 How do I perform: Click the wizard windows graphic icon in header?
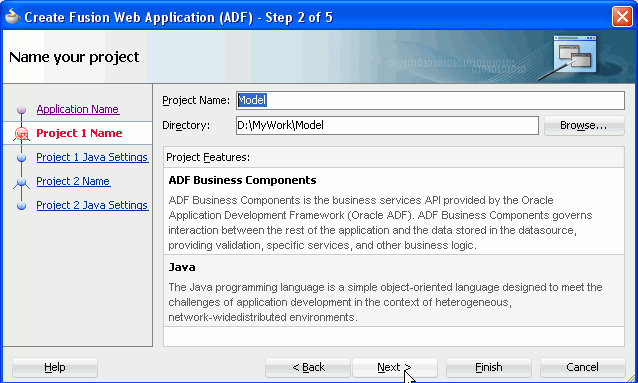click(x=575, y=54)
